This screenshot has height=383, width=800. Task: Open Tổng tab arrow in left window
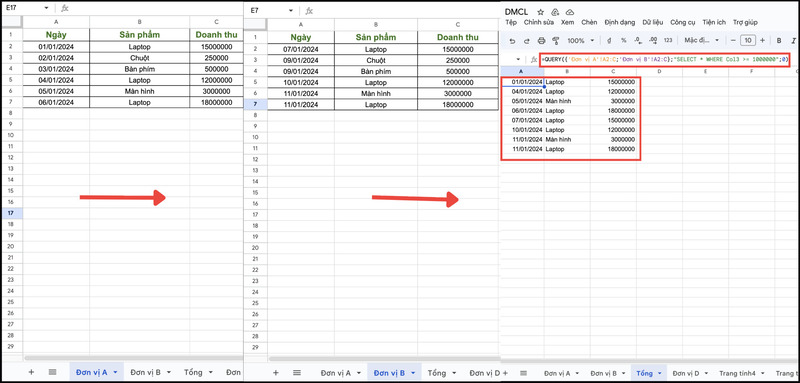[x=210, y=373]
